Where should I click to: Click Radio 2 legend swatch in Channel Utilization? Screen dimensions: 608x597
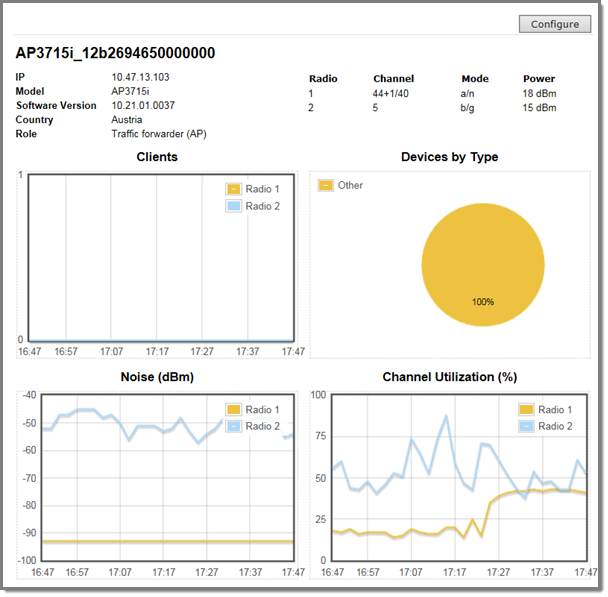click(x=526, y=426)
